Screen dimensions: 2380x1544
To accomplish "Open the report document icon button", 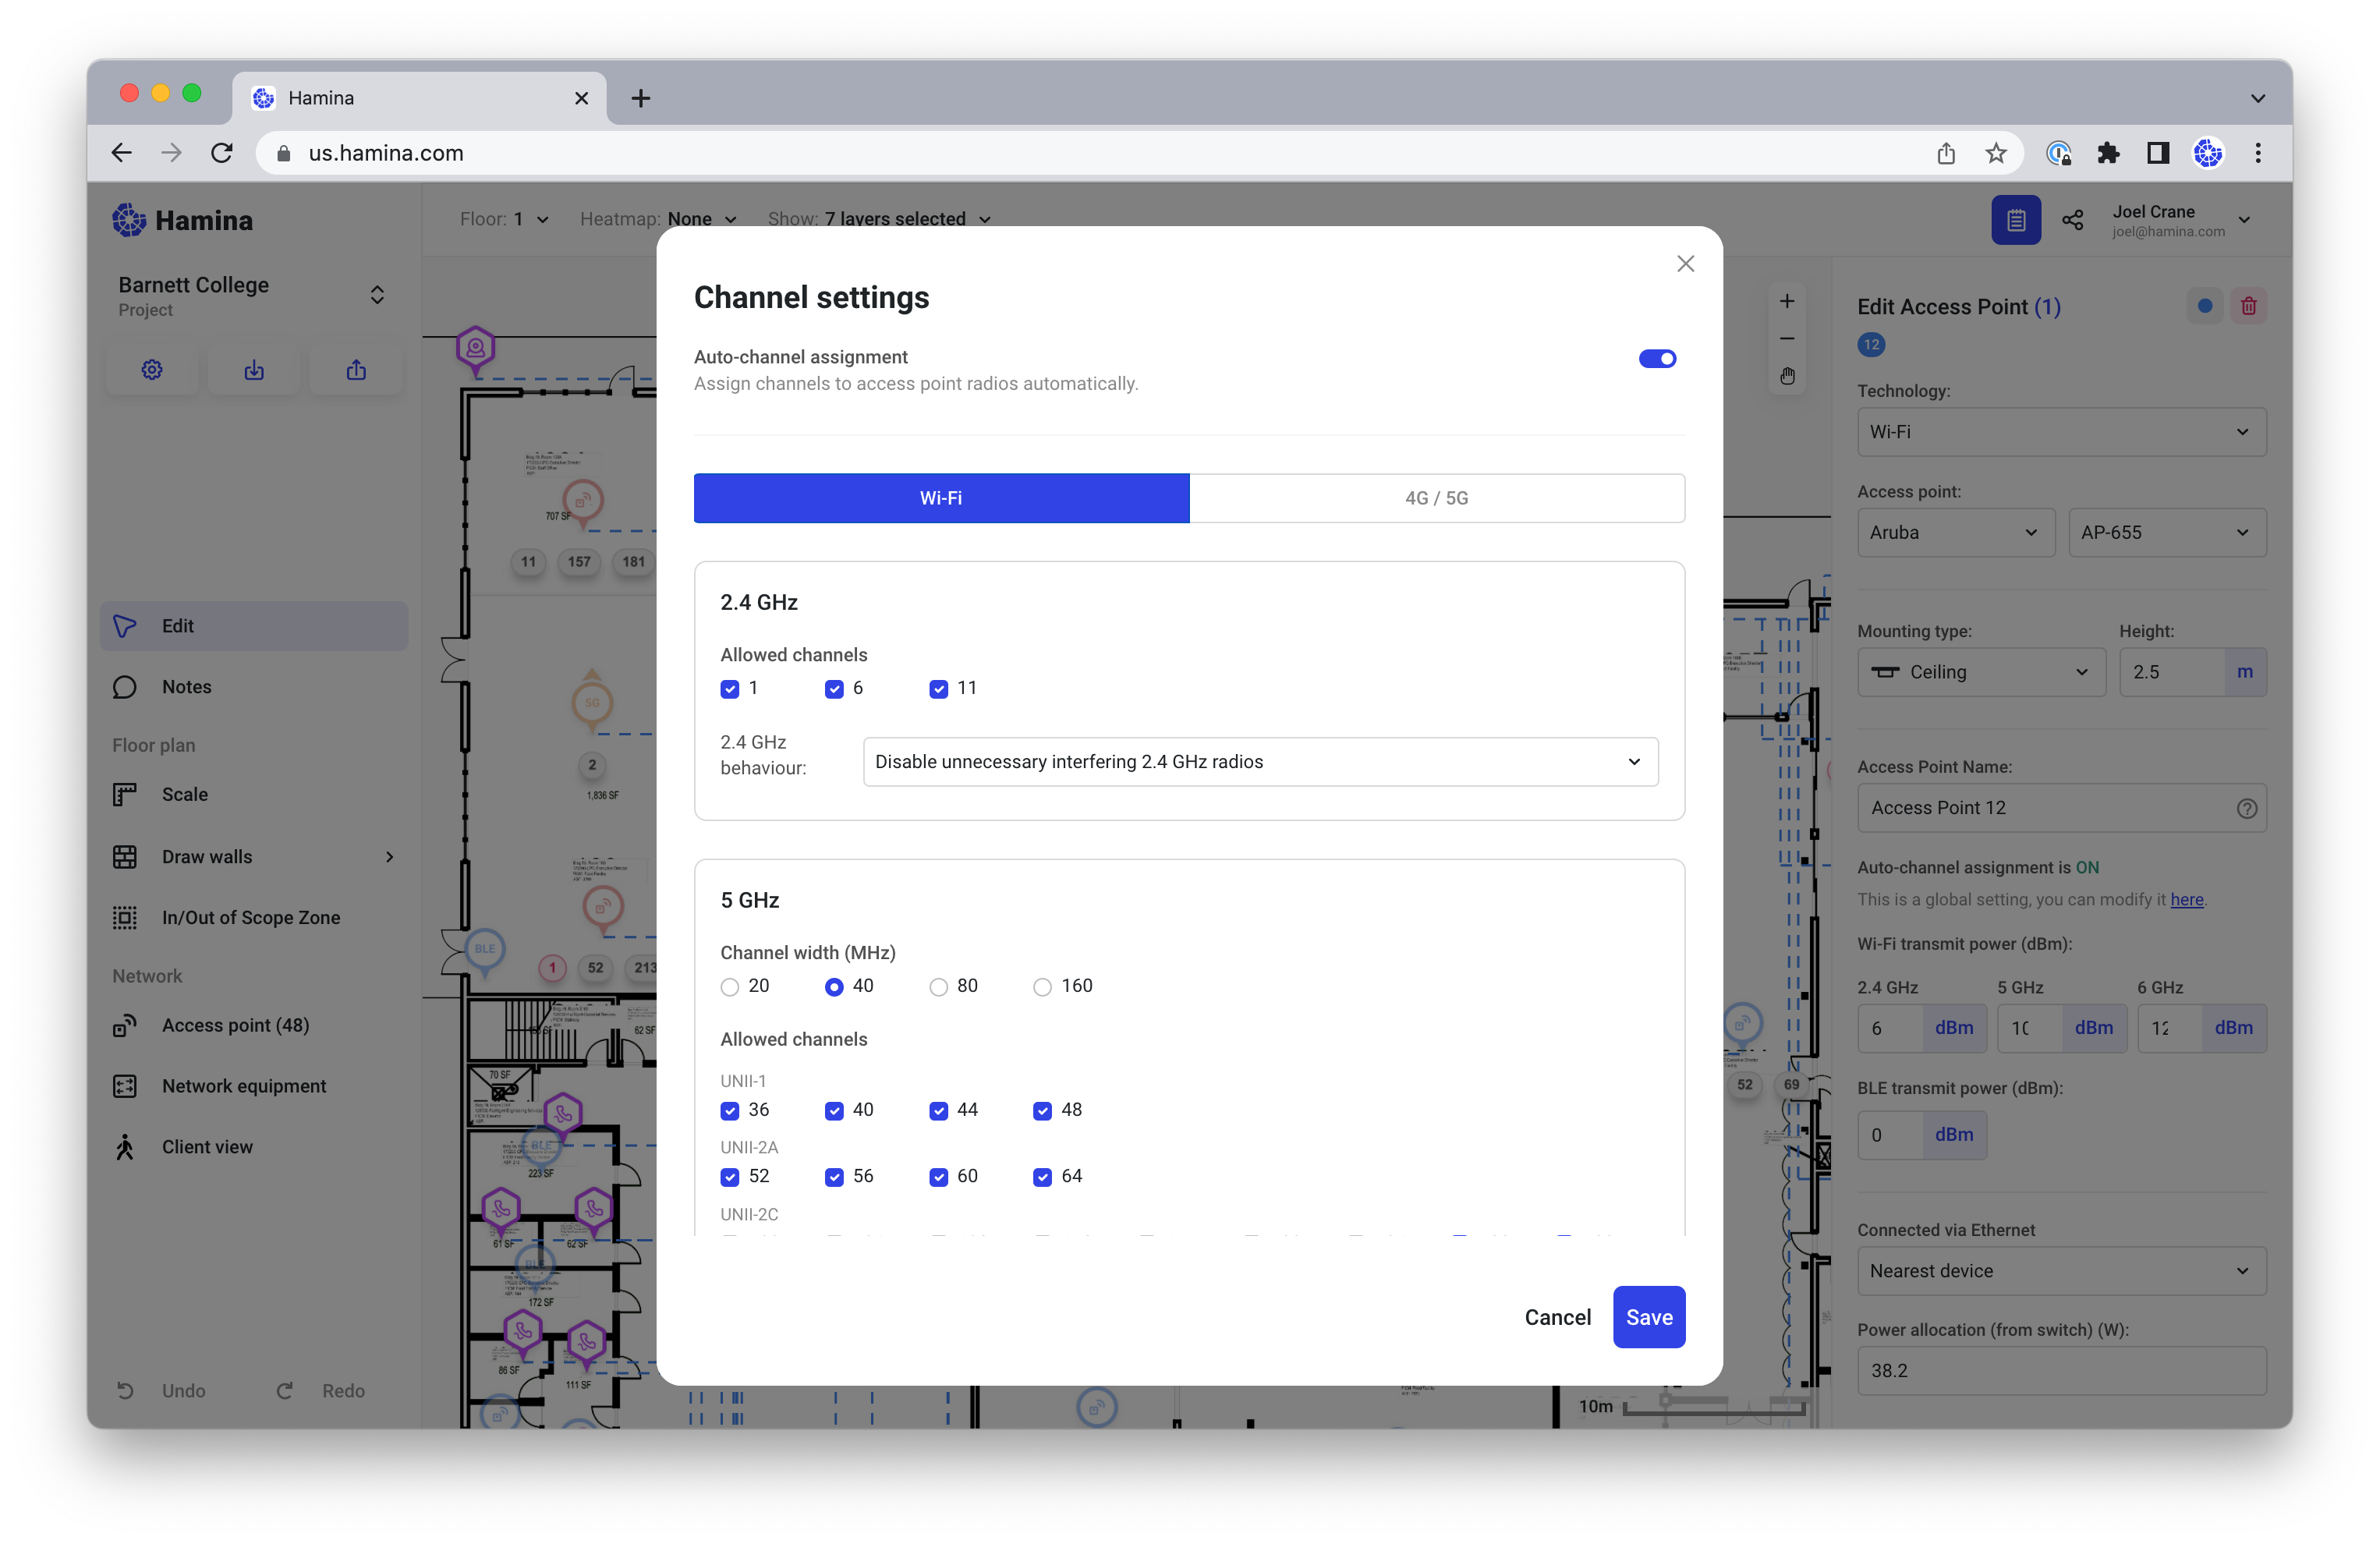I will tap(2015, 220).
